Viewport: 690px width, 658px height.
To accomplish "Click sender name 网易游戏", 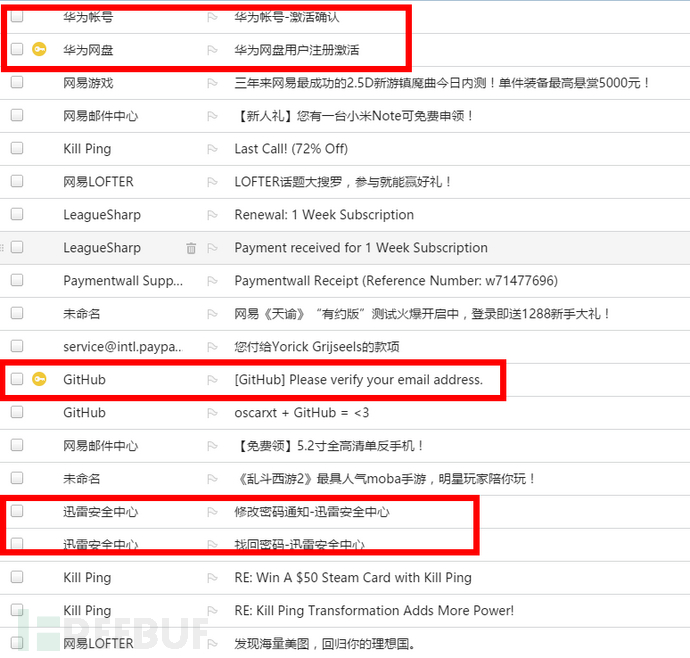I will pos(88,83).
